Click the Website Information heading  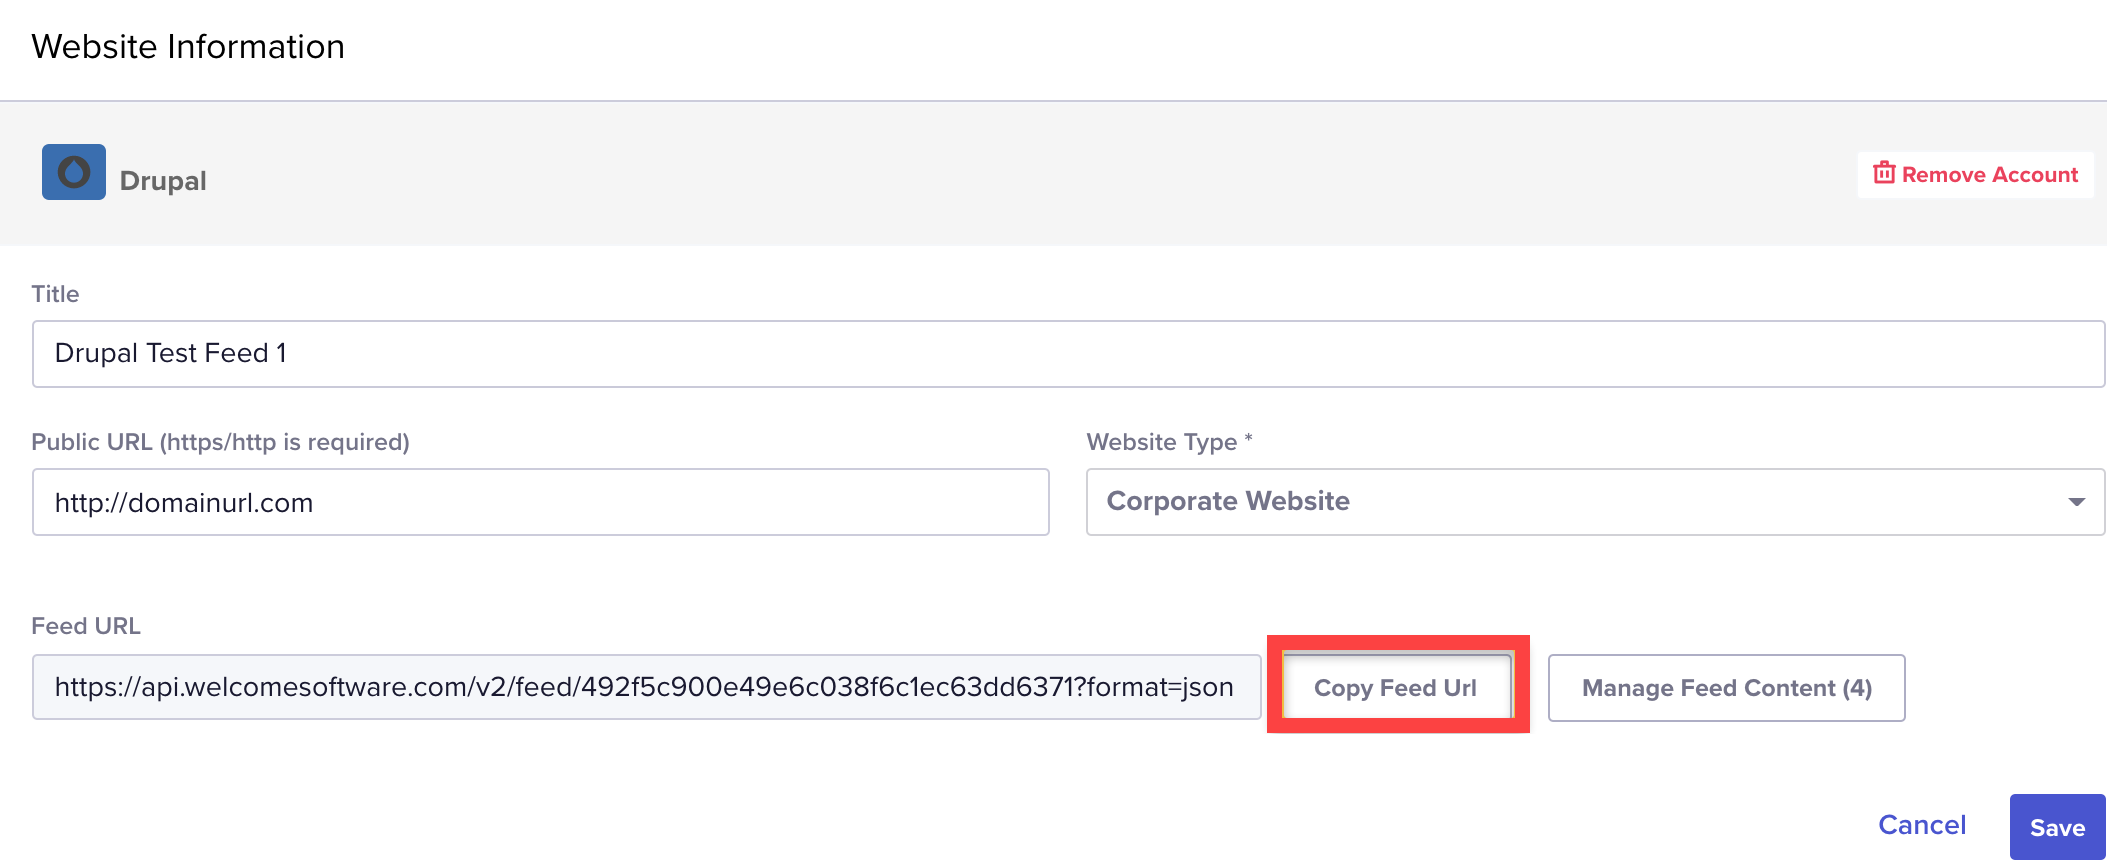[188, 47]
